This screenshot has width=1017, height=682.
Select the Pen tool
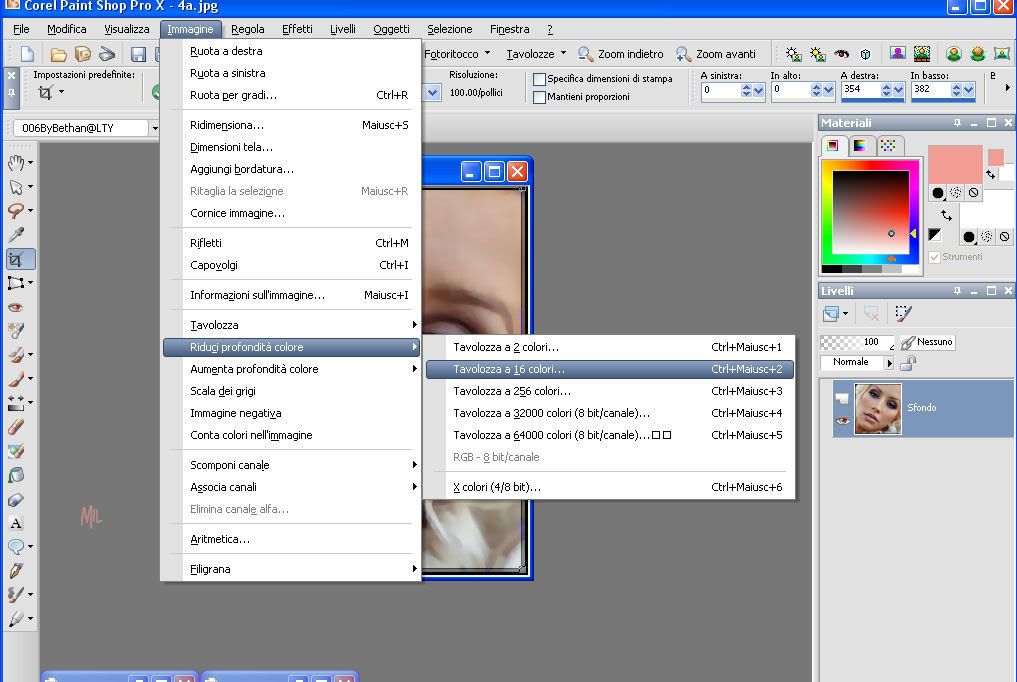[16, 571]
